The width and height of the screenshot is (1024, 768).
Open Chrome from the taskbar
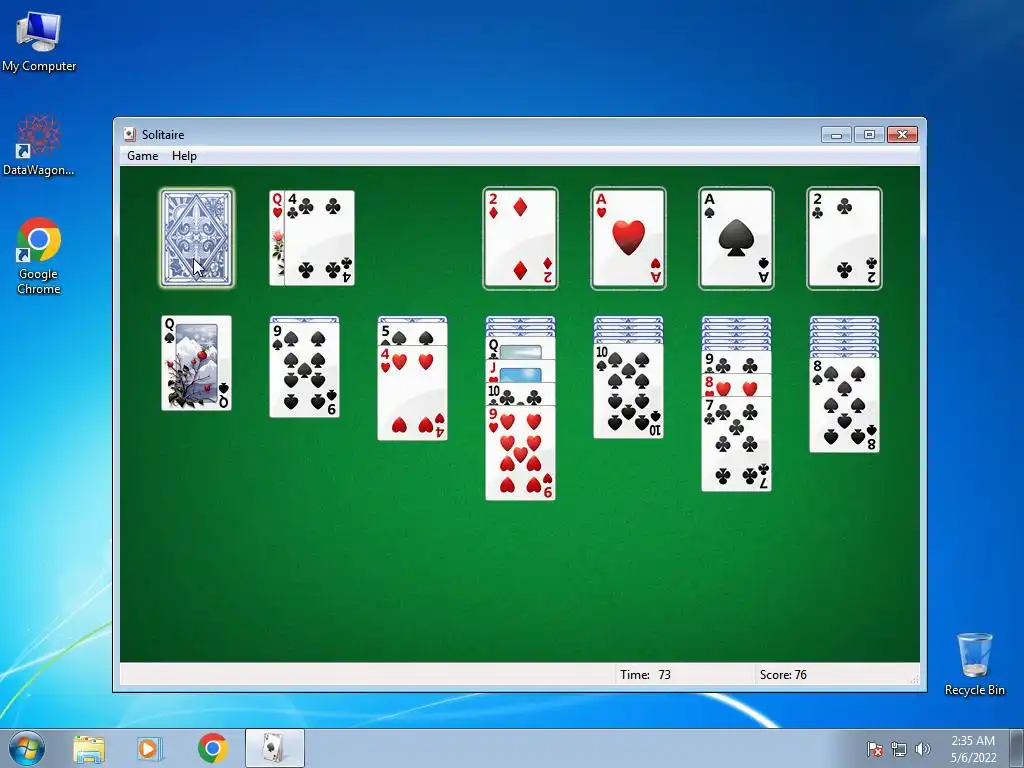point(212,748)
